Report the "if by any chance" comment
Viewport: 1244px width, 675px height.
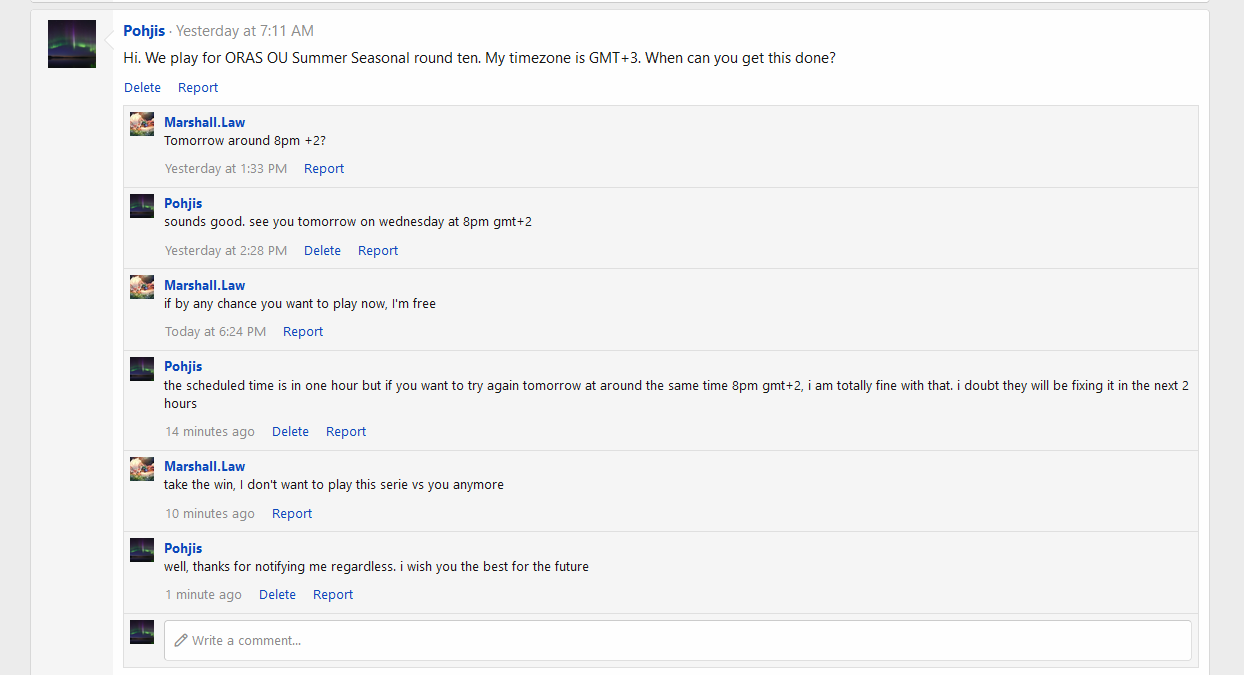(303, 332)
